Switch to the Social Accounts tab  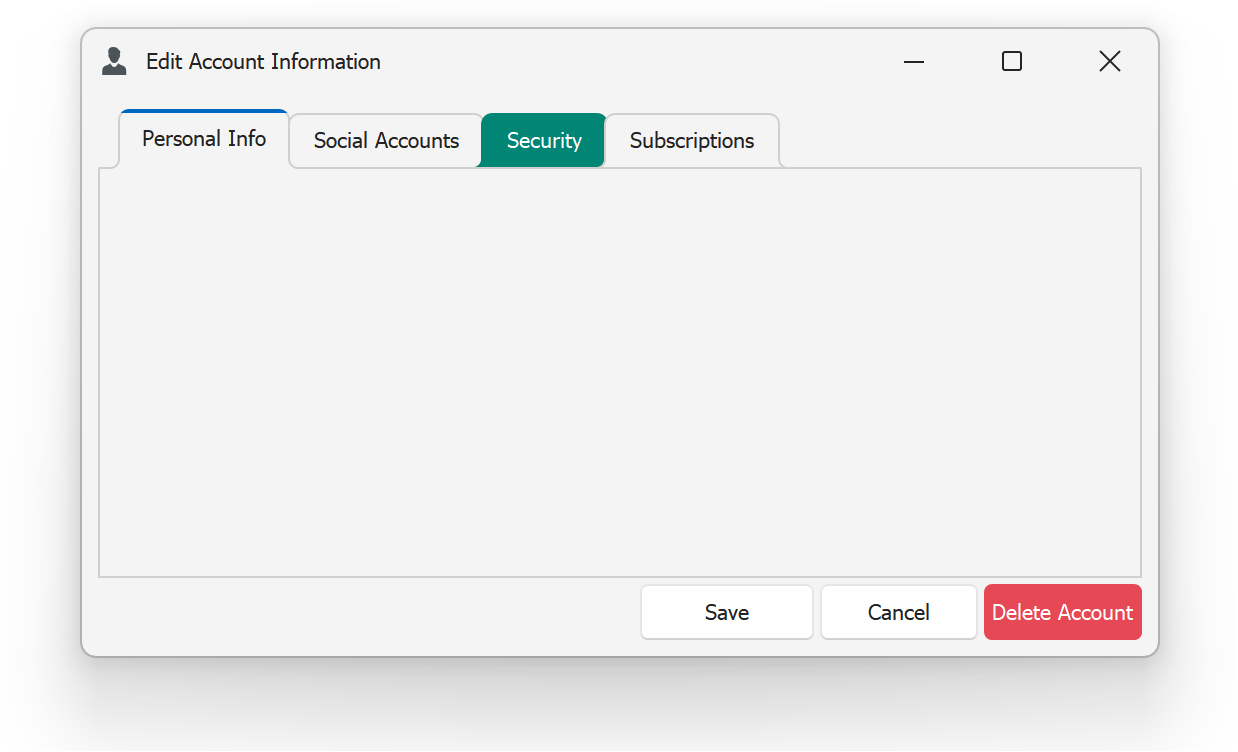385,140
